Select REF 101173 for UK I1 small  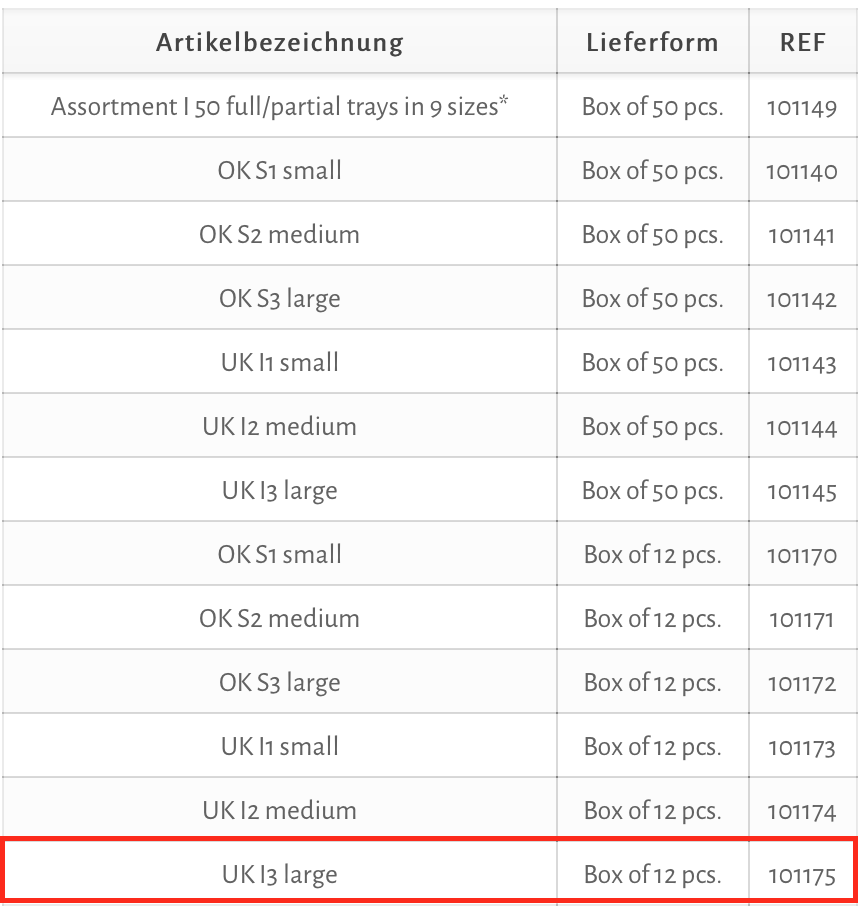pos(801,748)
